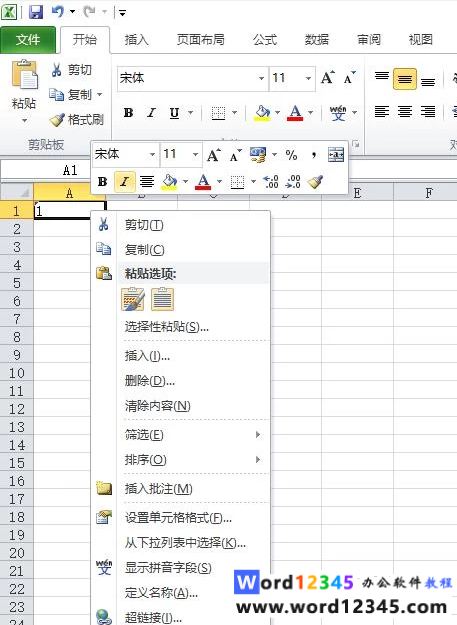
Task: Click the ribbon phonetic guide wén icon
Action: (x=338, y=113)
